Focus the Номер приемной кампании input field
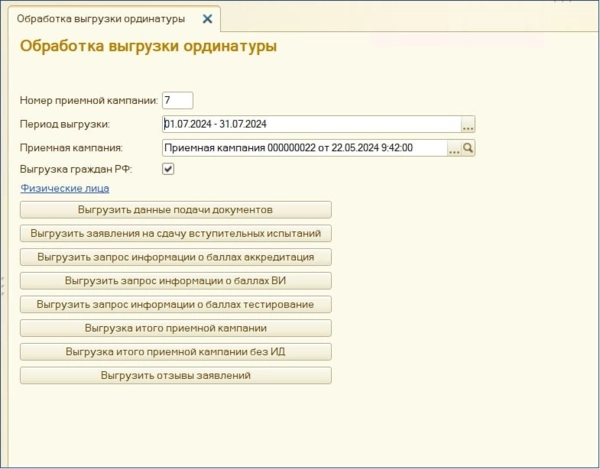 click(x=177, y=100)
